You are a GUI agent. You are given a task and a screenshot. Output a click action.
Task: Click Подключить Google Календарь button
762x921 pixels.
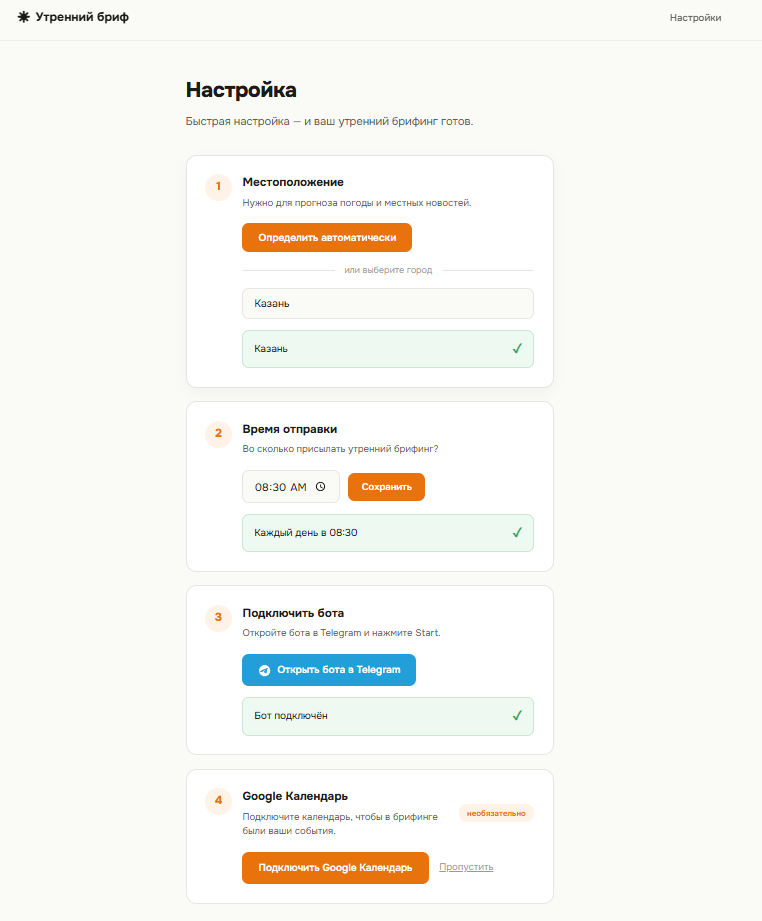click(335, 868)
